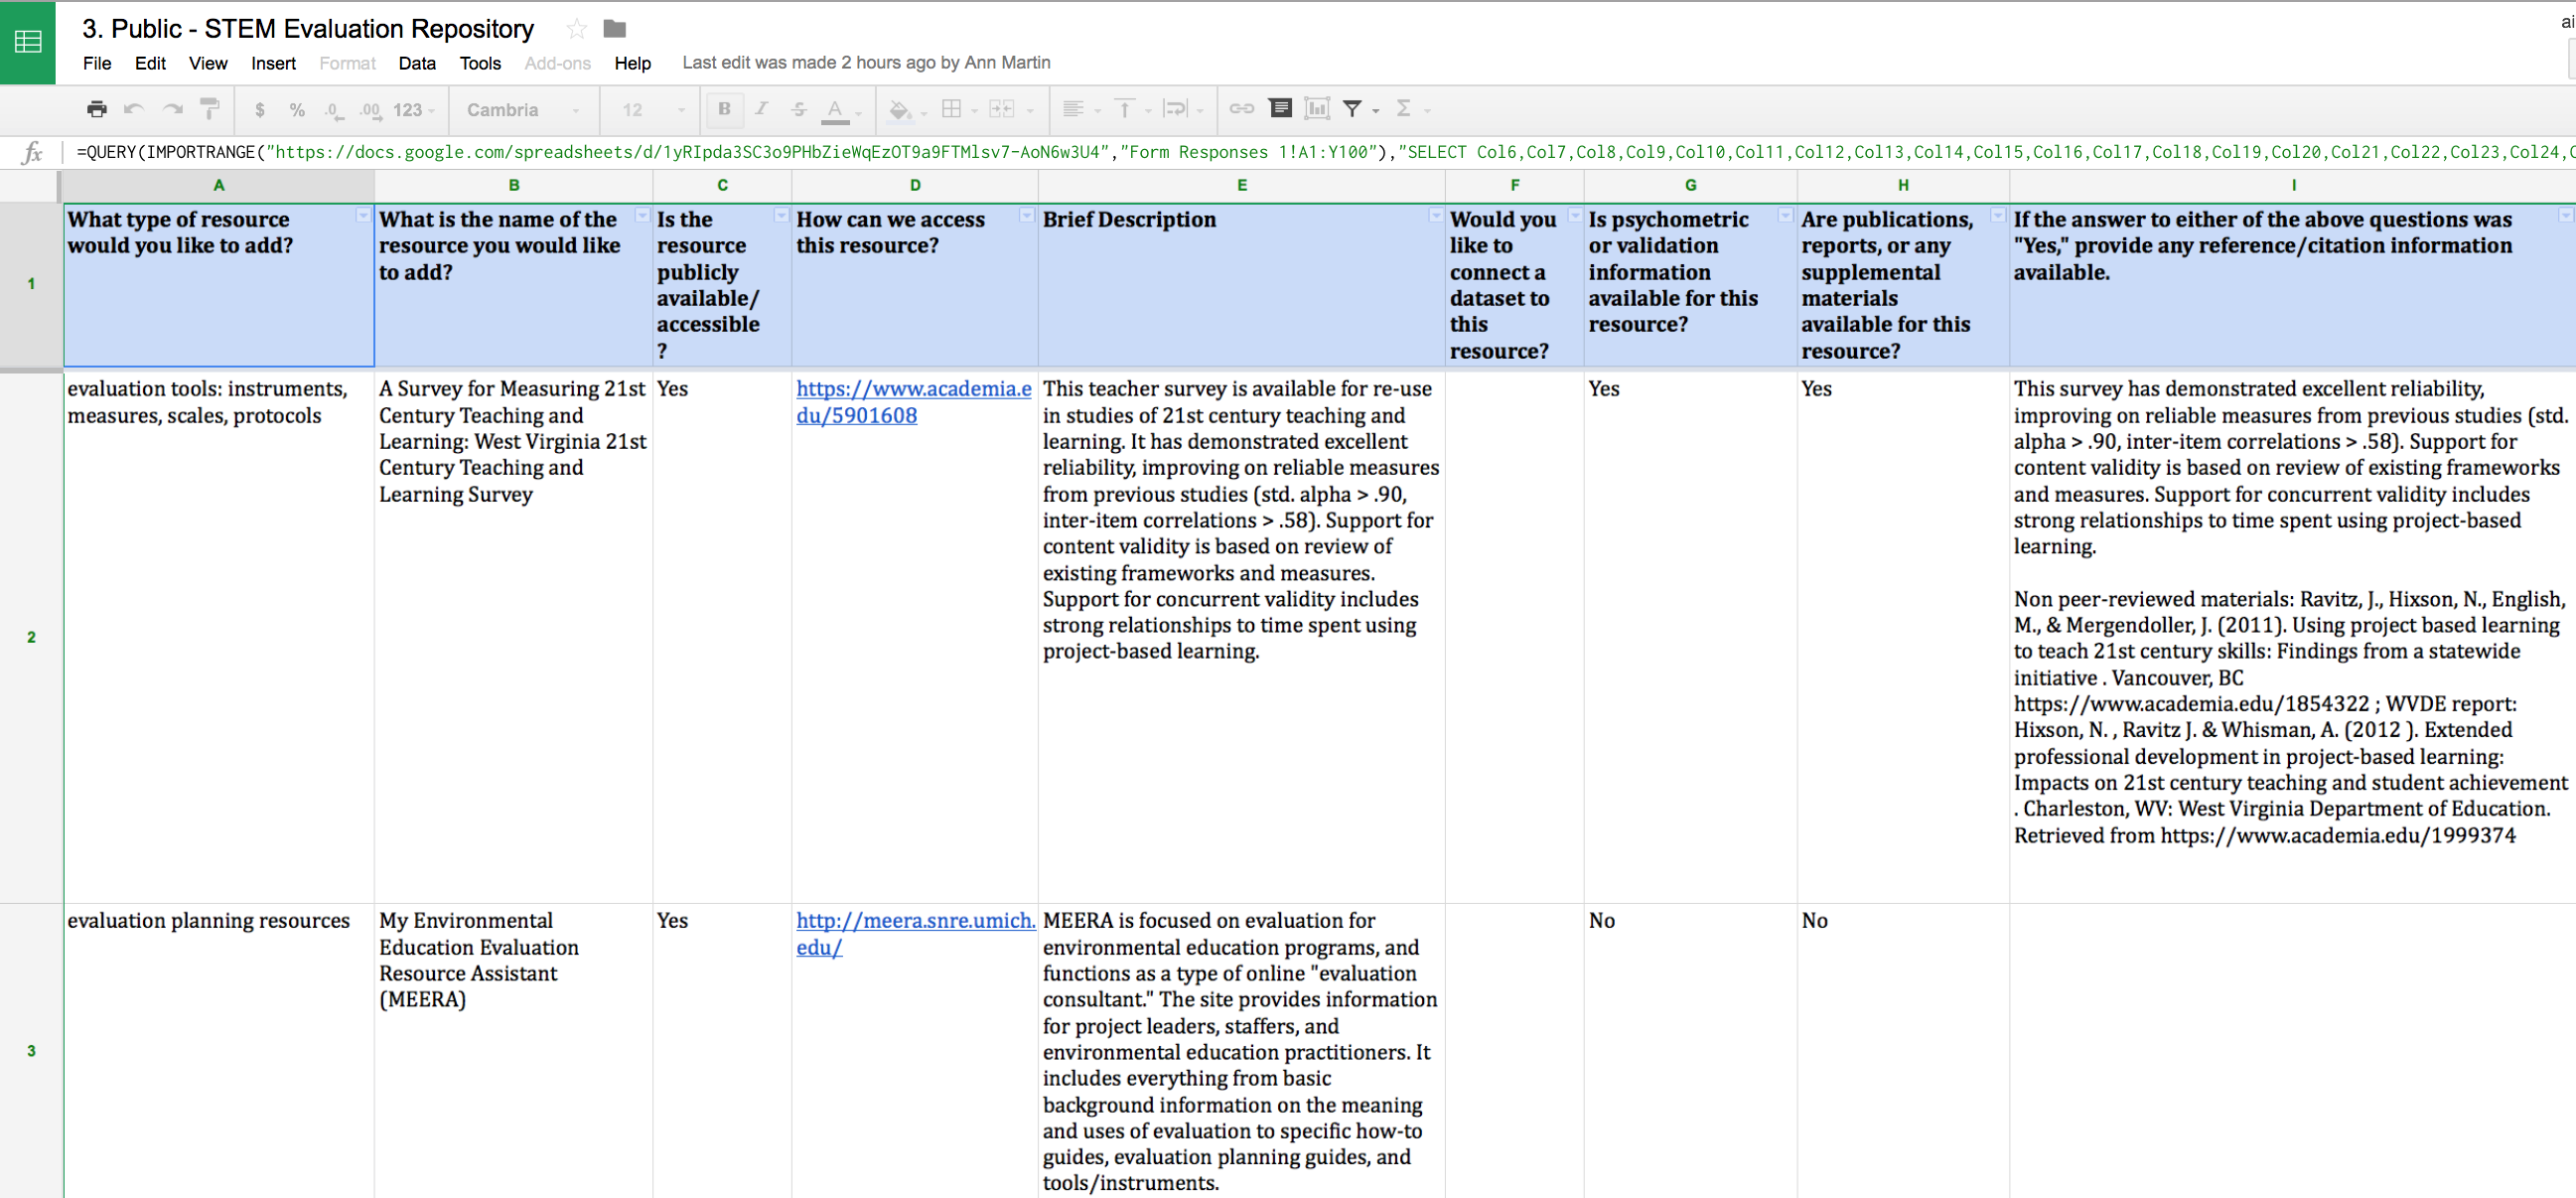This screenshot has width=2576, height=1198.
Task: Format as currency with dollar icon
Action: (260, 110)
